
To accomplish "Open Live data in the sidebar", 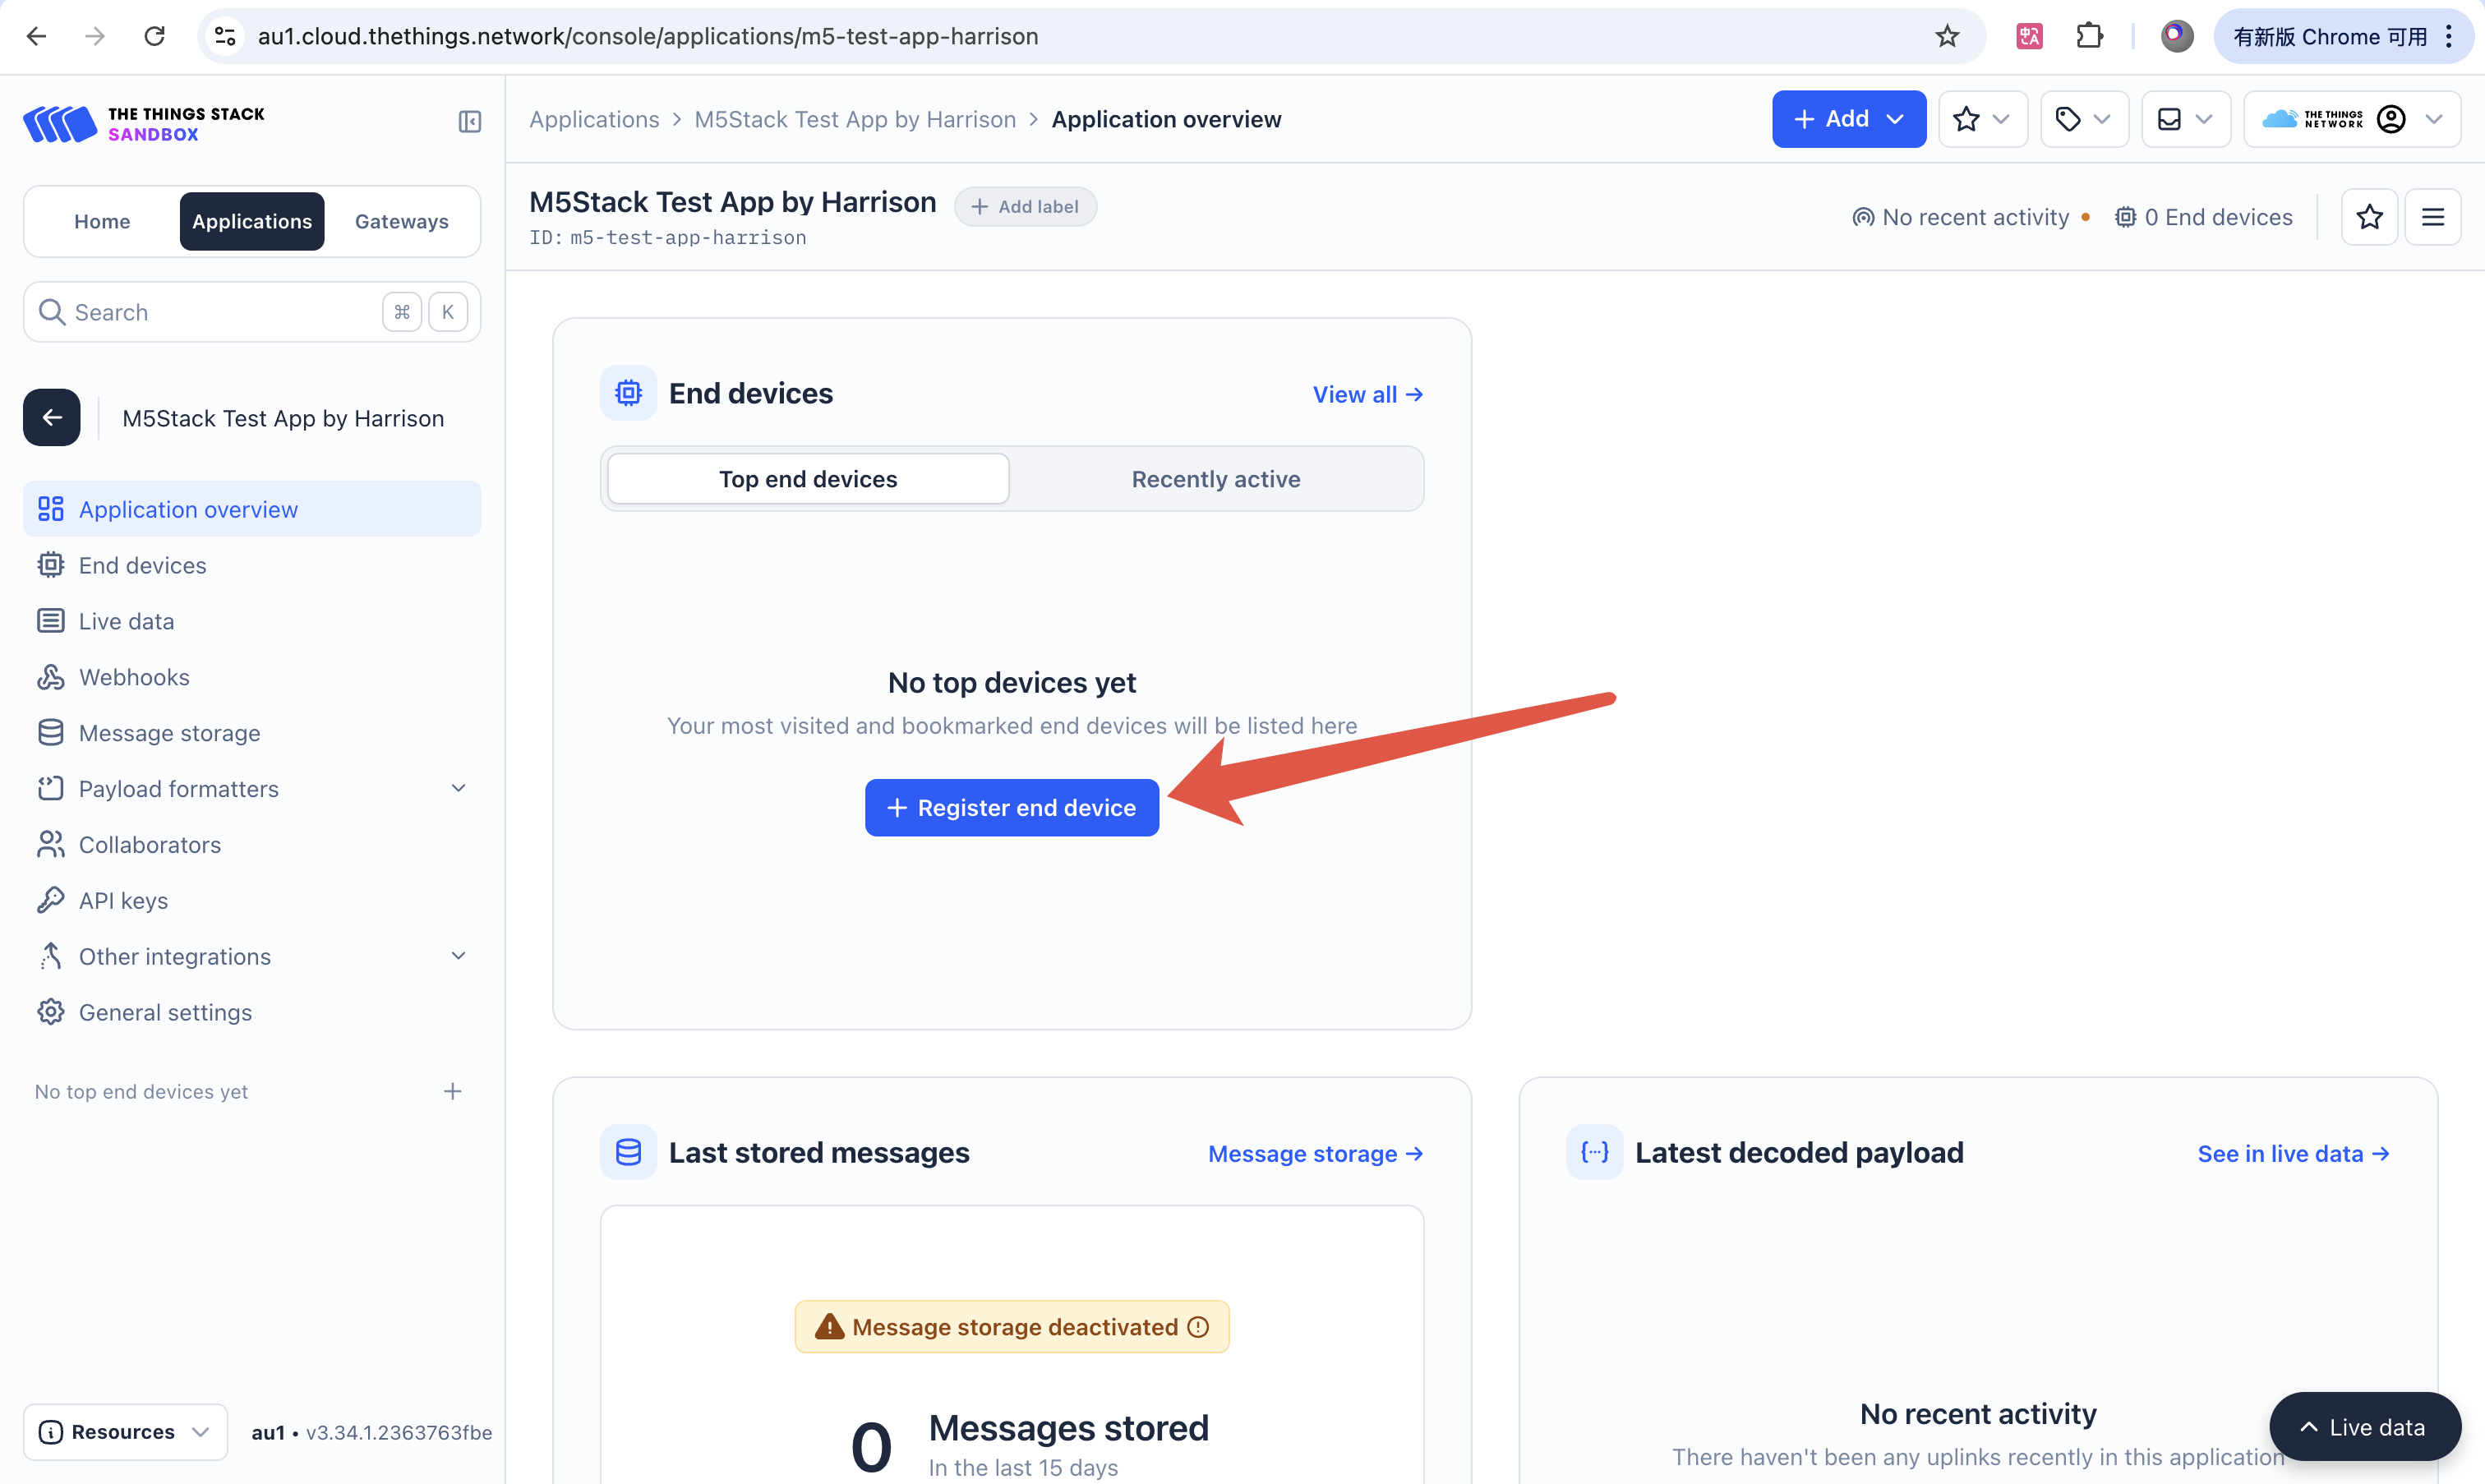I will click(x=252, y=621).
